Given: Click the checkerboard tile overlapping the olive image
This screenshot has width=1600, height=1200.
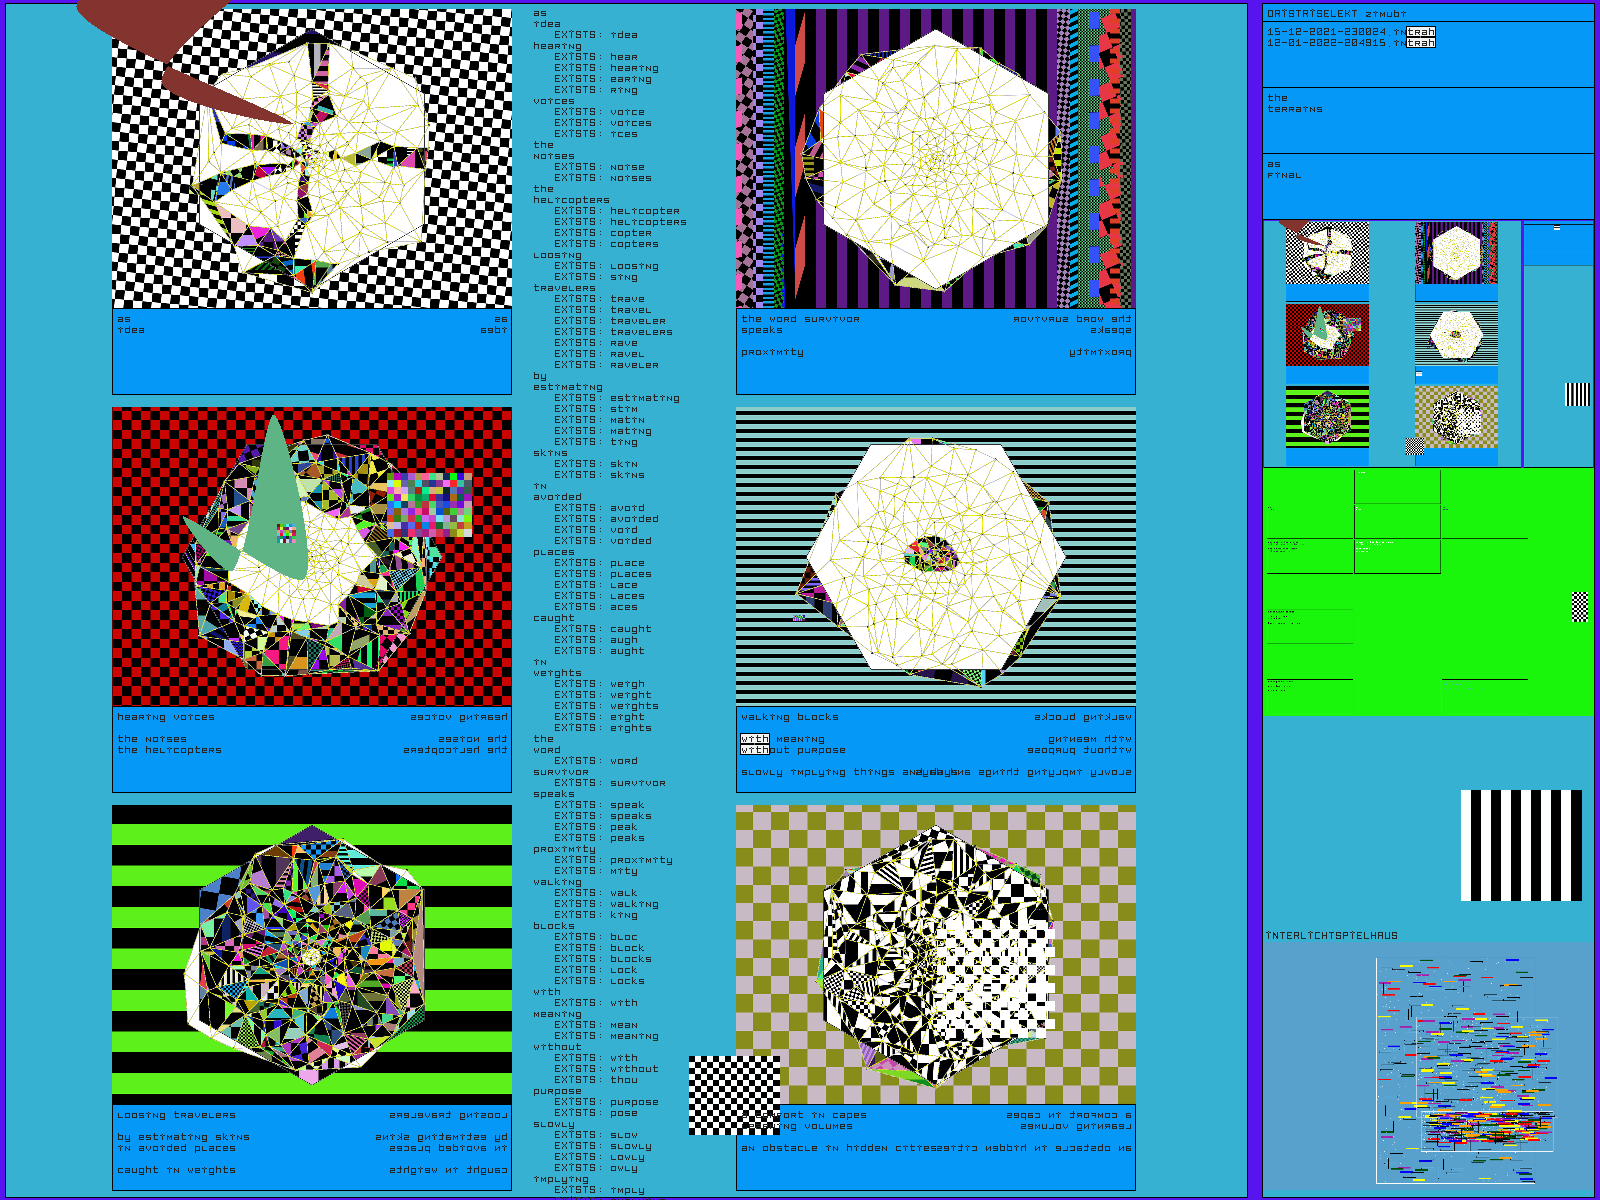Looking at the screenshot, I should tap(733, 1095).
